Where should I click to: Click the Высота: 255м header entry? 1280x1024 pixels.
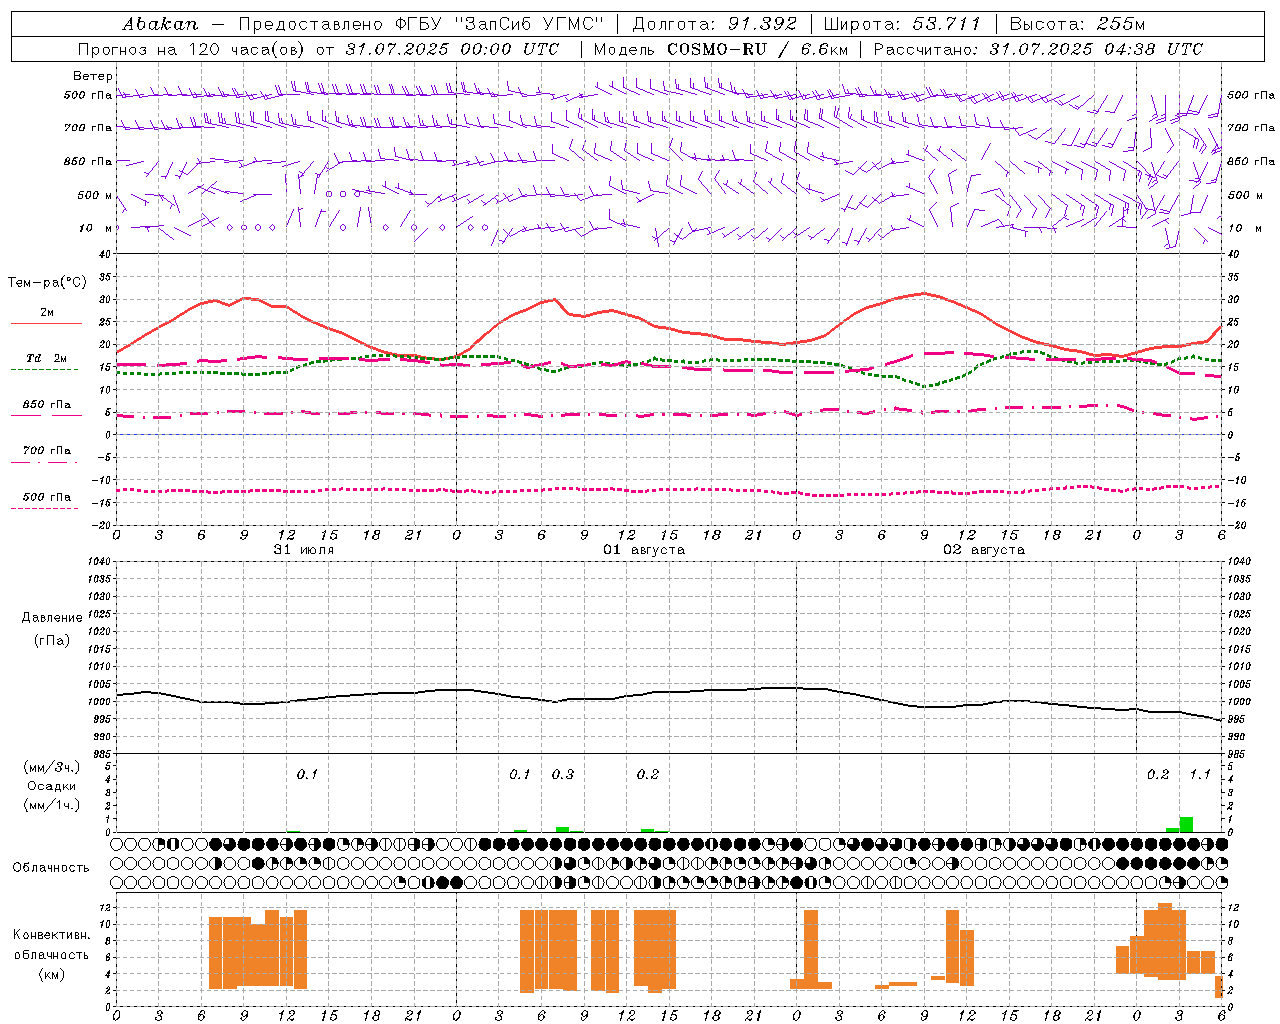(x=1077, y=24)
